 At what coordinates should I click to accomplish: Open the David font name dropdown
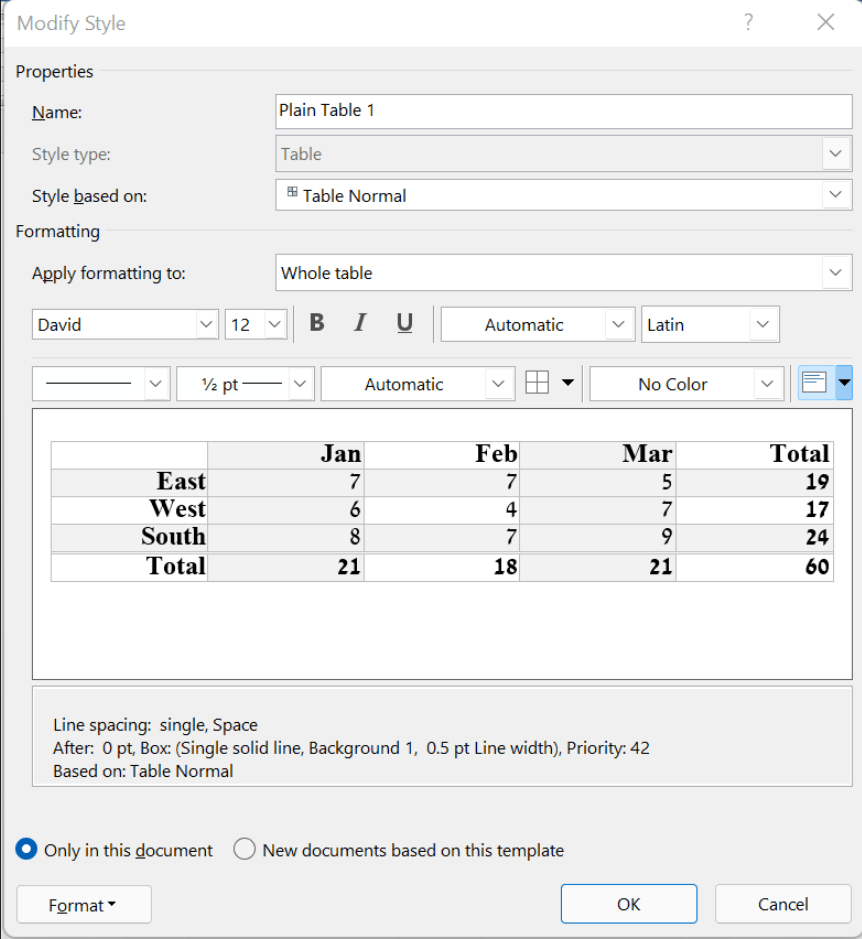(206, 325)
